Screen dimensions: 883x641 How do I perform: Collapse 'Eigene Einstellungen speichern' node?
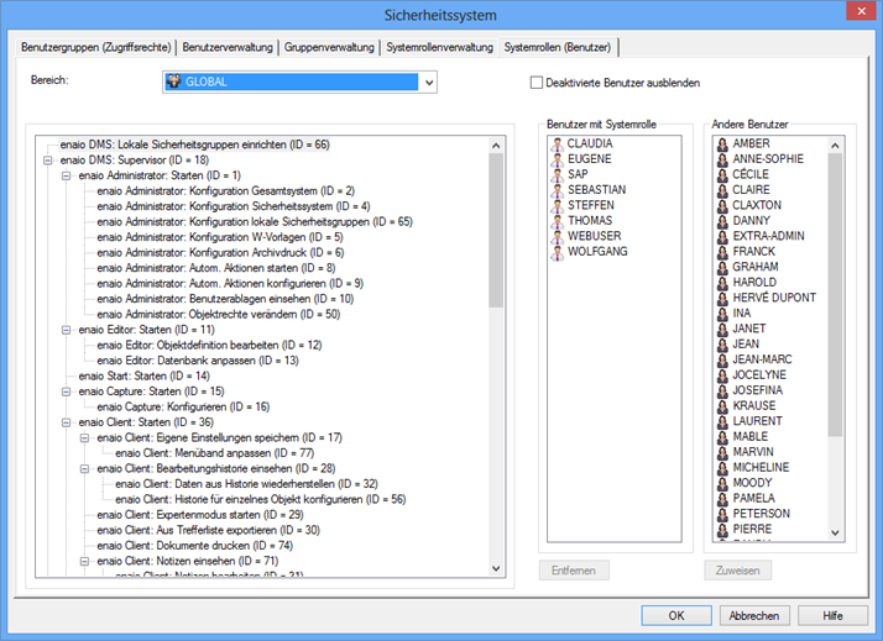click(x=84, y=438)
